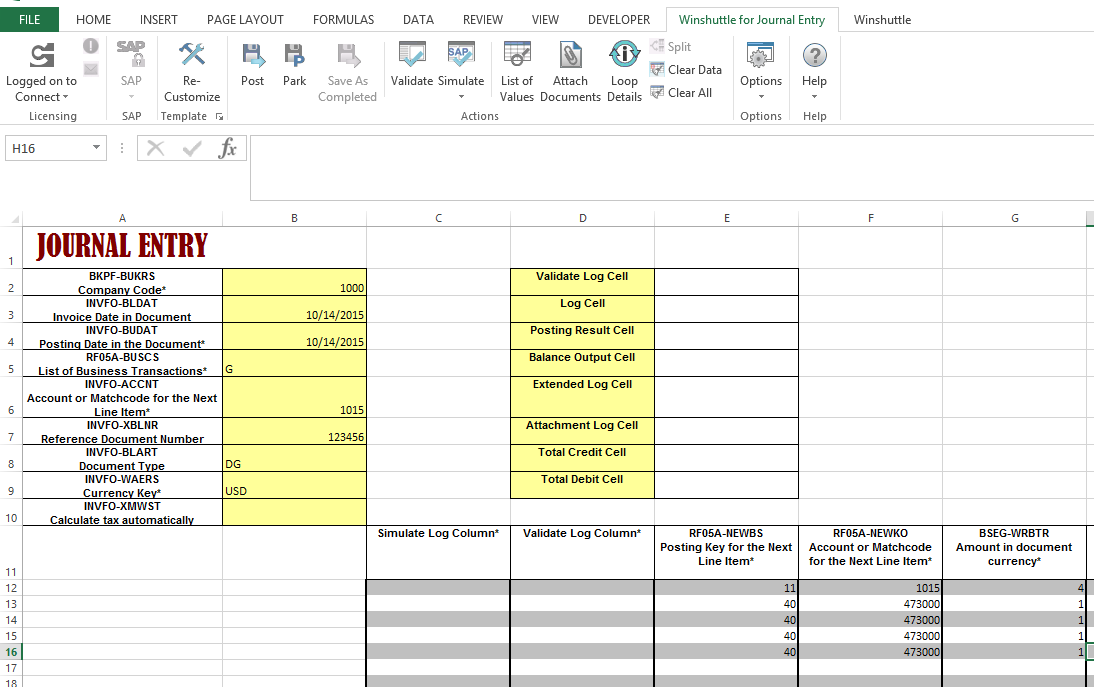Cancel formula entry with the X icon
The image size is (1094, 687).
click(x=156, y=148)
